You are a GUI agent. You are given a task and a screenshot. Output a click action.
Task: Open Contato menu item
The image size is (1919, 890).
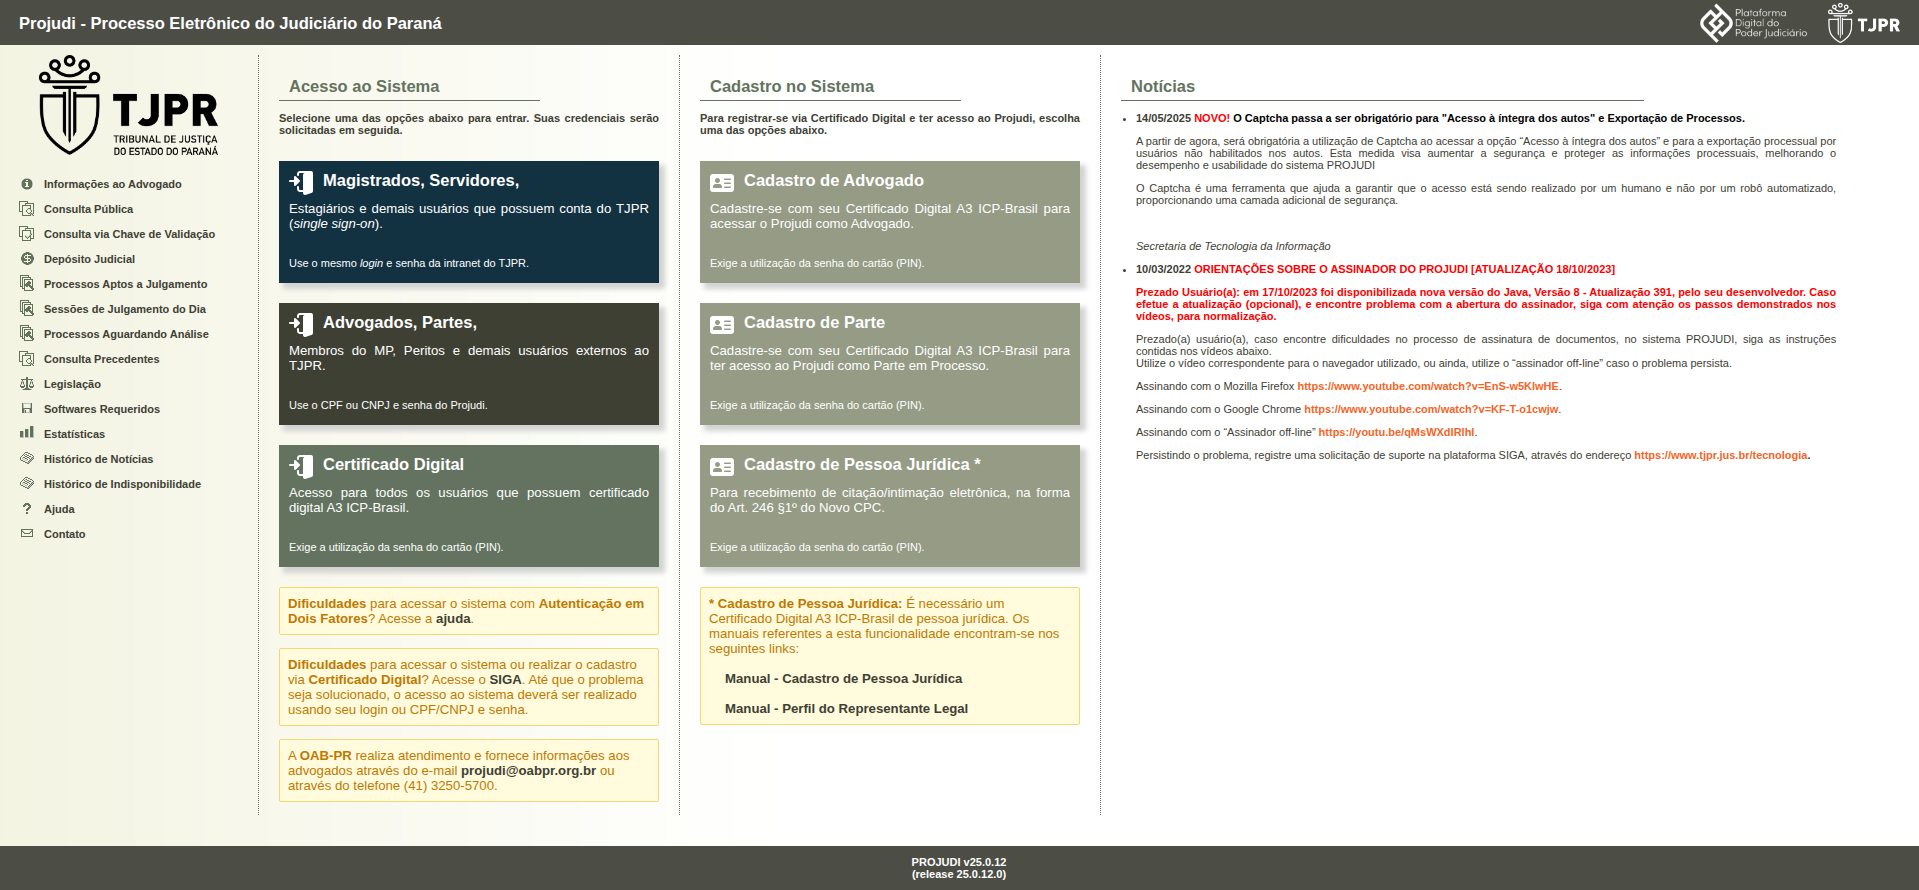point(64,534)
